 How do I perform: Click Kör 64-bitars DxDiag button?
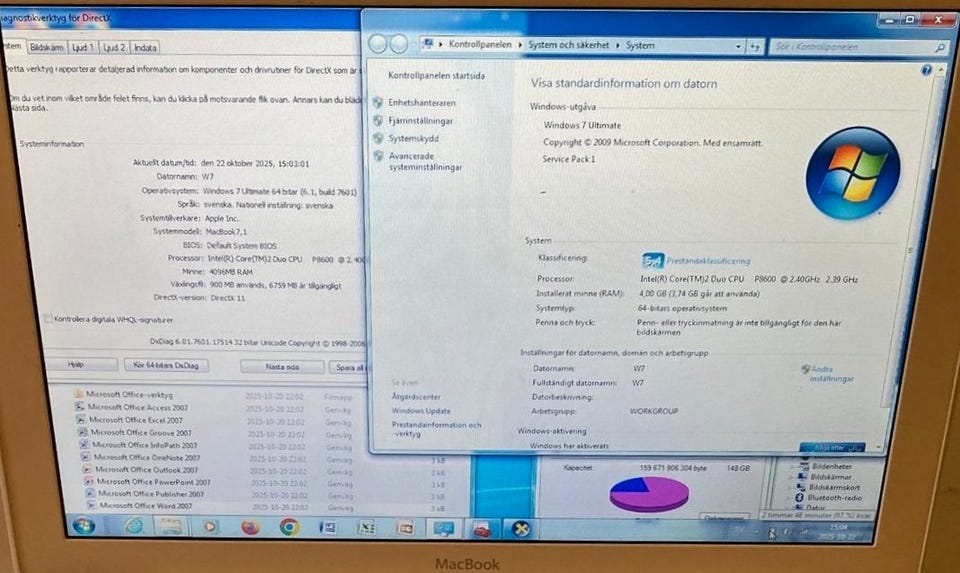(x=166, y=365)
